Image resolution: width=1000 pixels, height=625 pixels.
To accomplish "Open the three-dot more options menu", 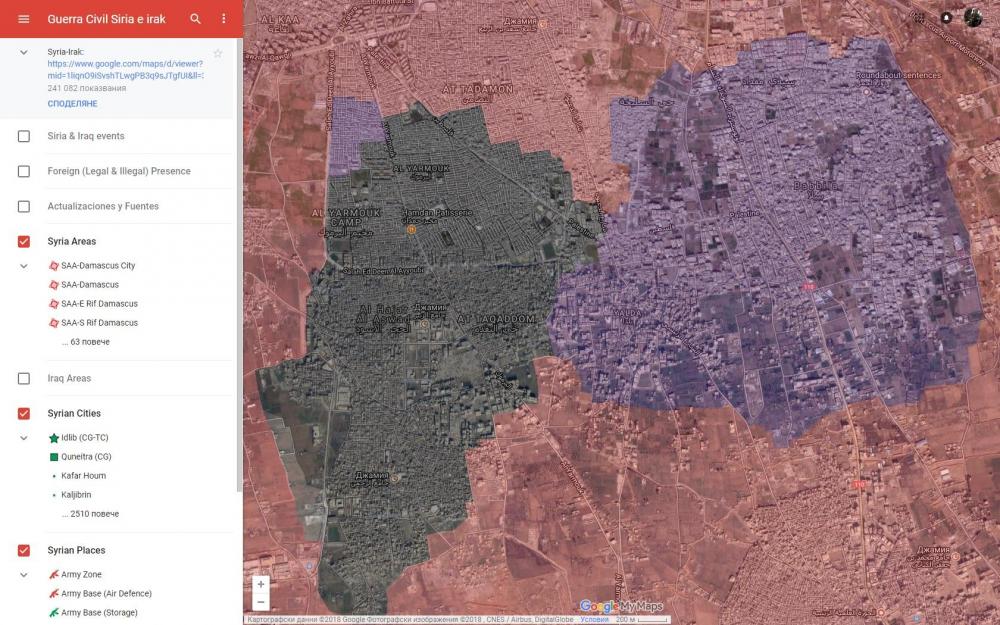I will [223, 19].
